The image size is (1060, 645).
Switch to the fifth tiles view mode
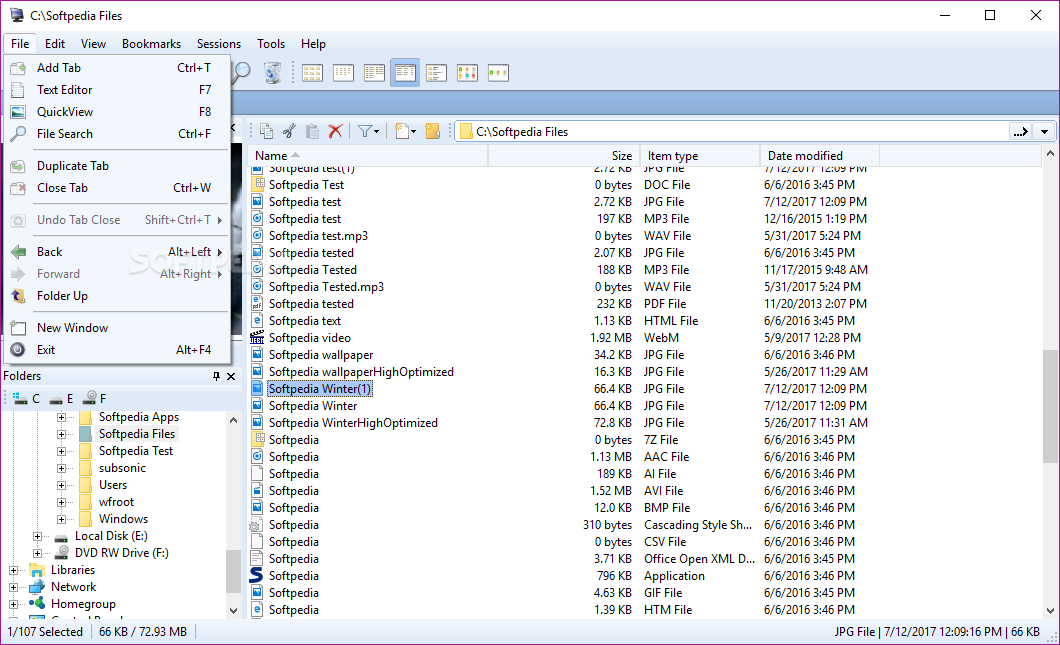[x=436, y=72]
